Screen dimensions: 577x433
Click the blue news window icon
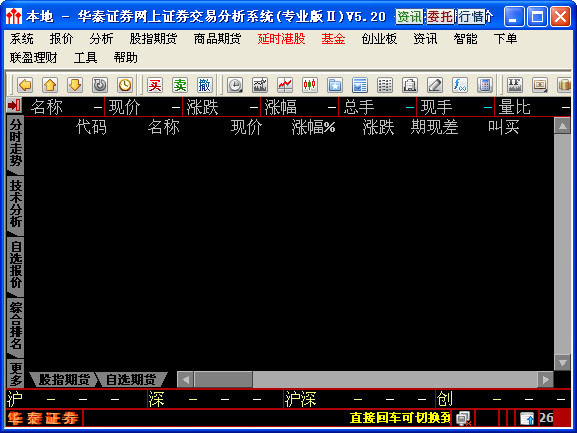click(360, 85)
